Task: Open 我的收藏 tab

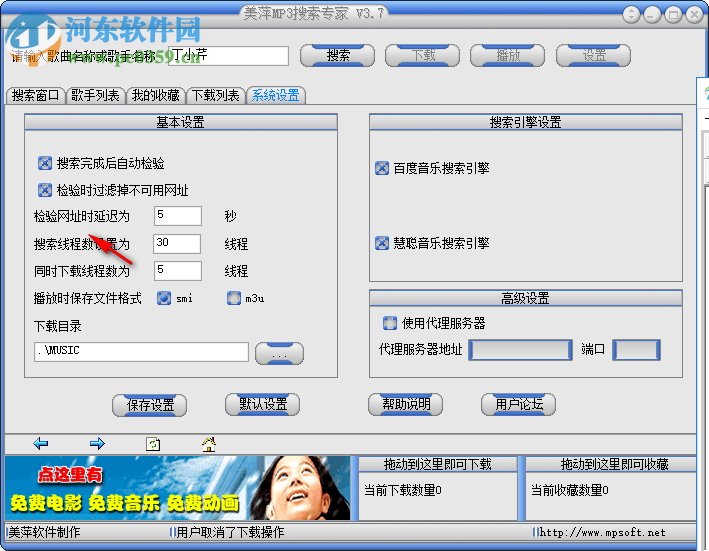Action: pos(155,95)
